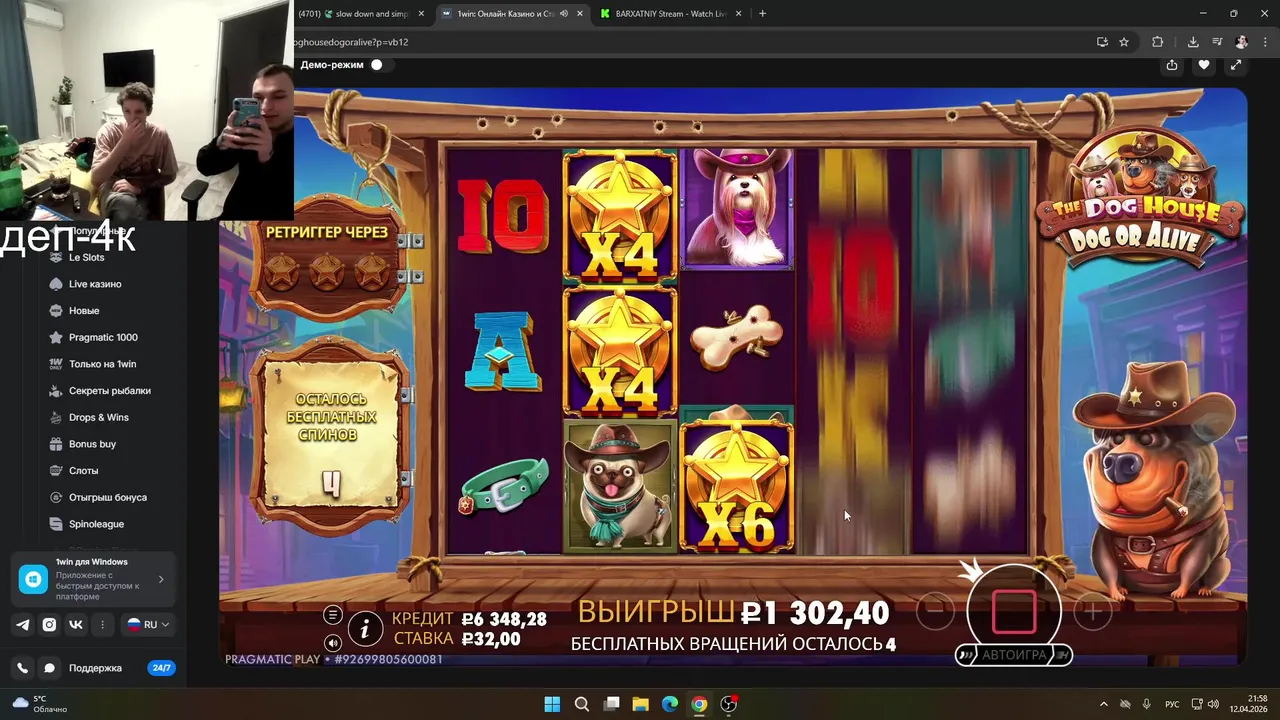Image resolution: width=1280 pixels, height=720 pixels.
Task: Open the game info (i) button
Action: pos(365,628)
